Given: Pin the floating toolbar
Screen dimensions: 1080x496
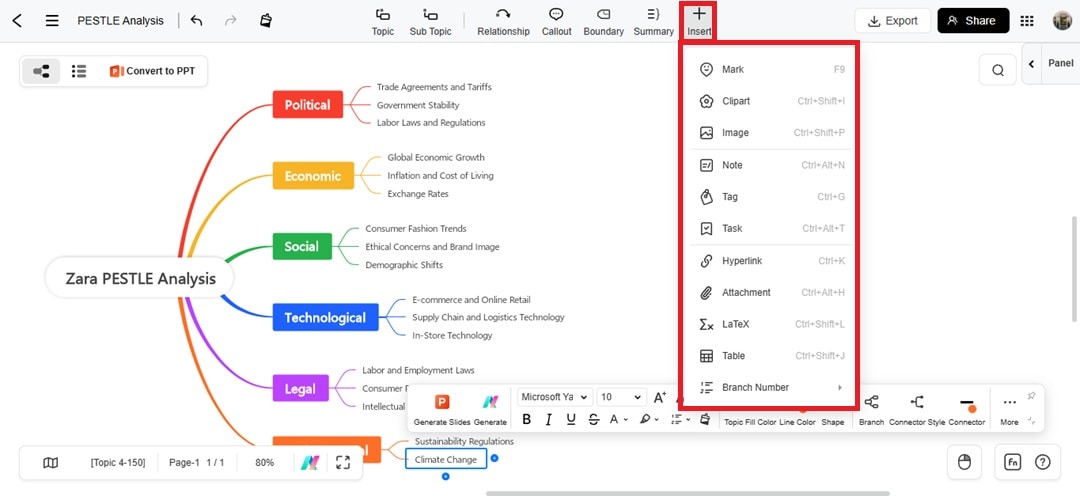Looking at the screenshot, I should 1031,396.
